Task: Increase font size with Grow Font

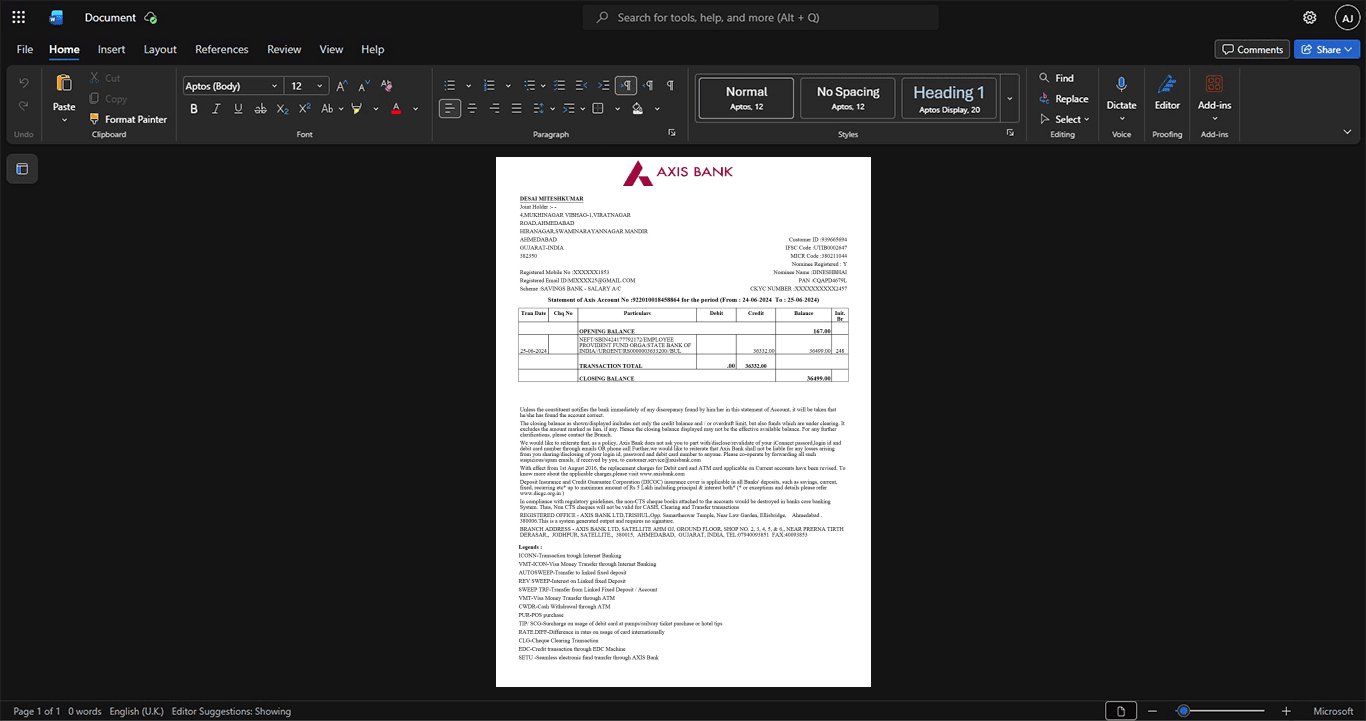Action: (x=341, y=86)
